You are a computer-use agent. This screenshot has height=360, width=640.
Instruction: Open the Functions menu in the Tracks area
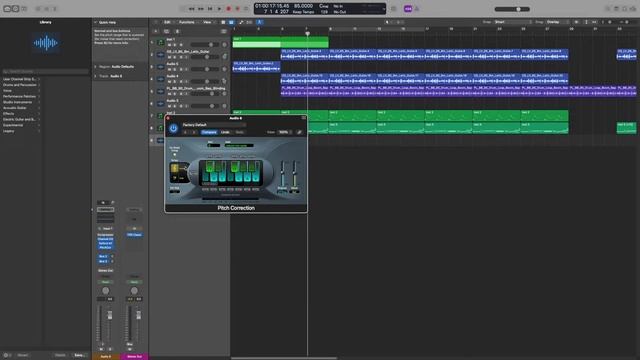click(x=187, y=22)
